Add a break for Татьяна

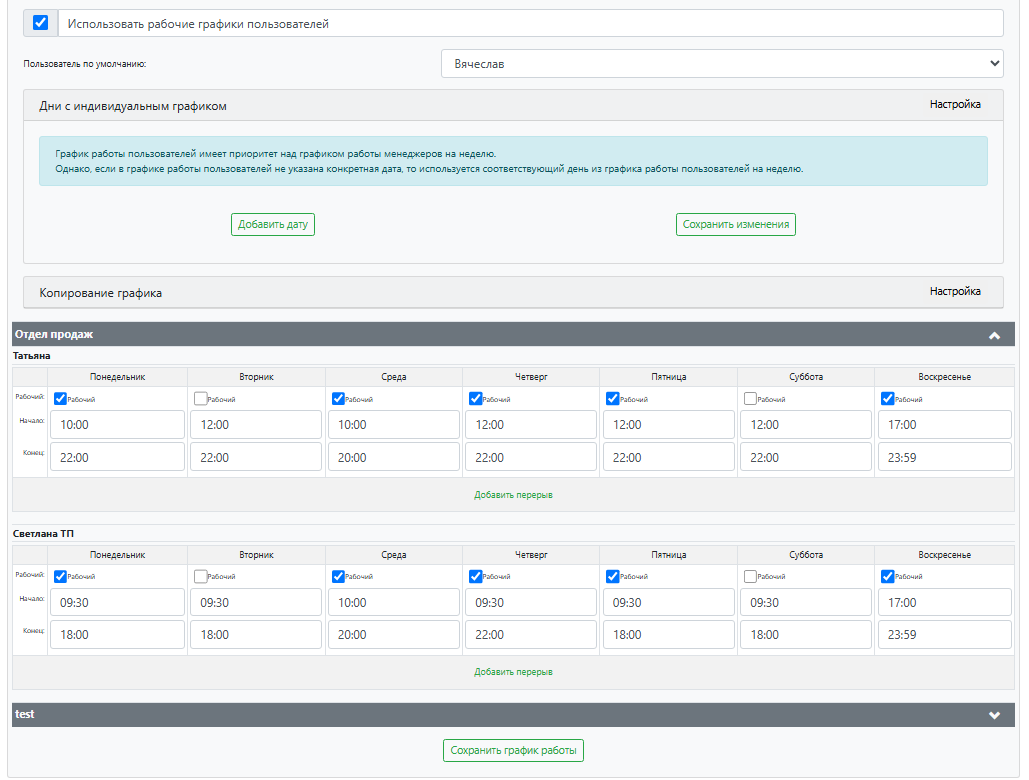click(x=513, y=495)
